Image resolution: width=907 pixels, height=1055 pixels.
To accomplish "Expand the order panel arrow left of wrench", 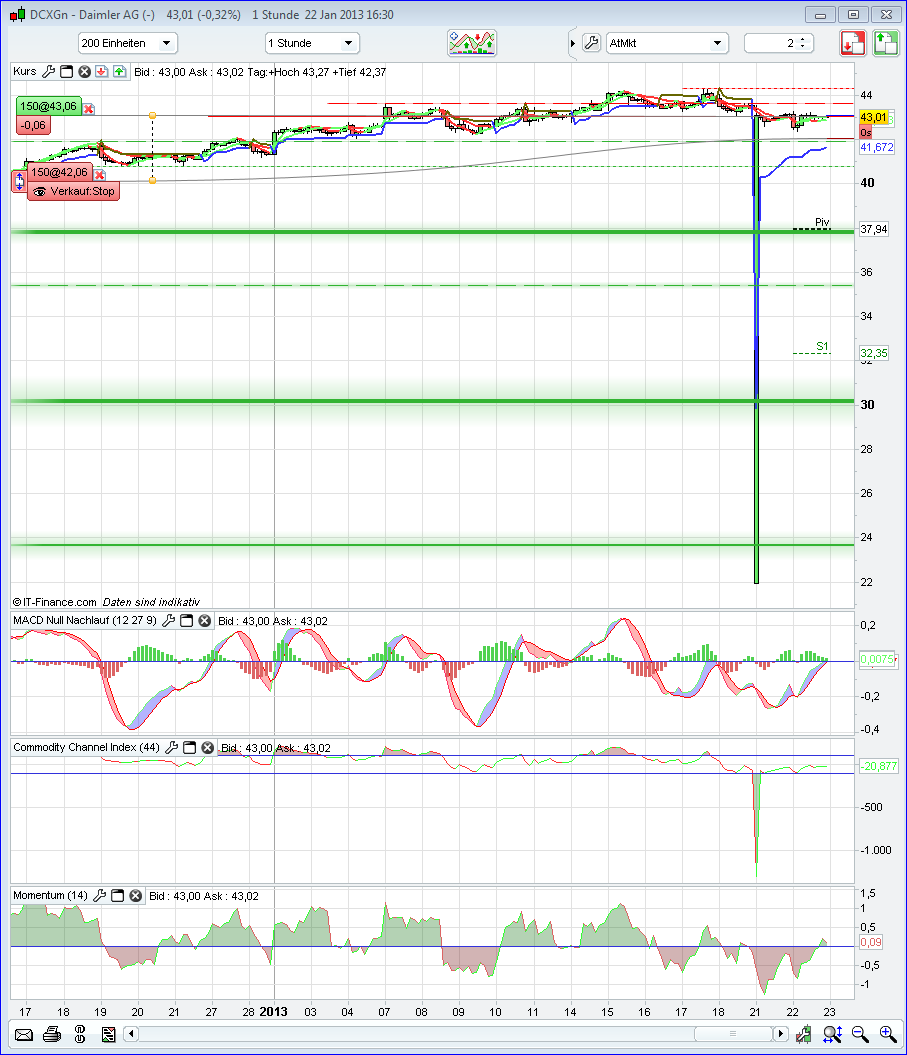I will (573, 43).
